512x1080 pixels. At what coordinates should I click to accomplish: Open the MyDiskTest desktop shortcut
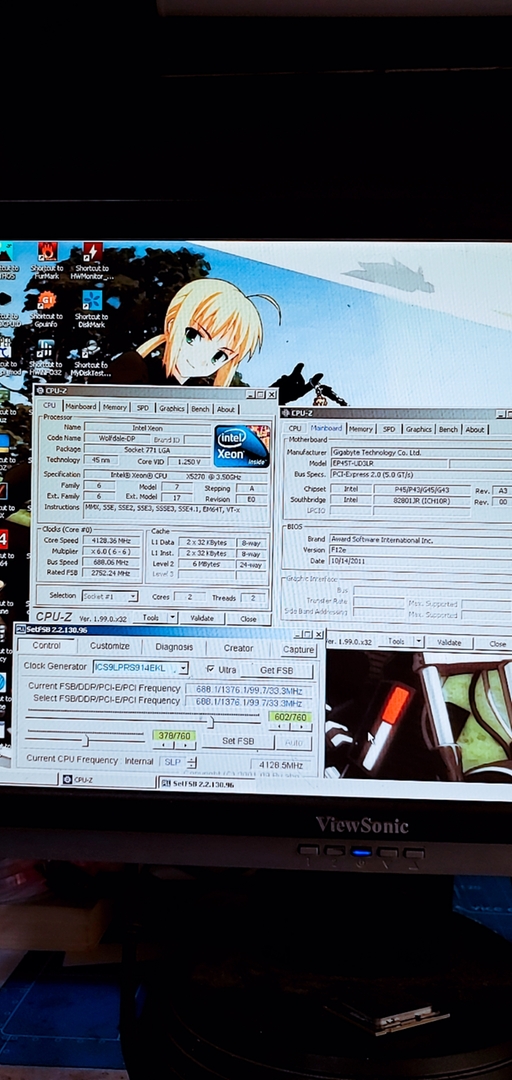(91, 358)
